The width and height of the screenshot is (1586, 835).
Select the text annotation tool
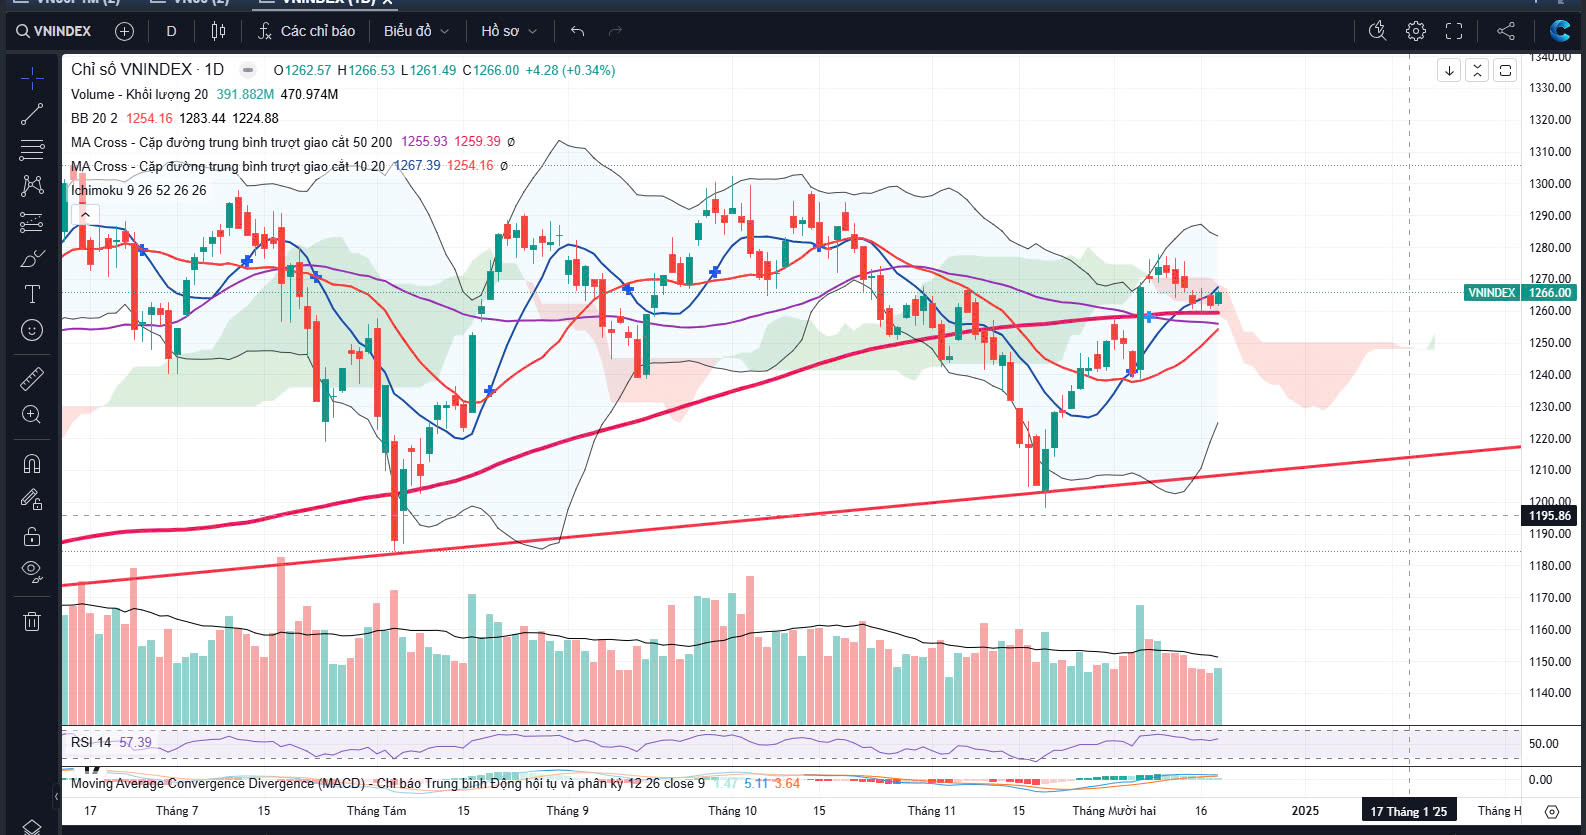[32, 294]
